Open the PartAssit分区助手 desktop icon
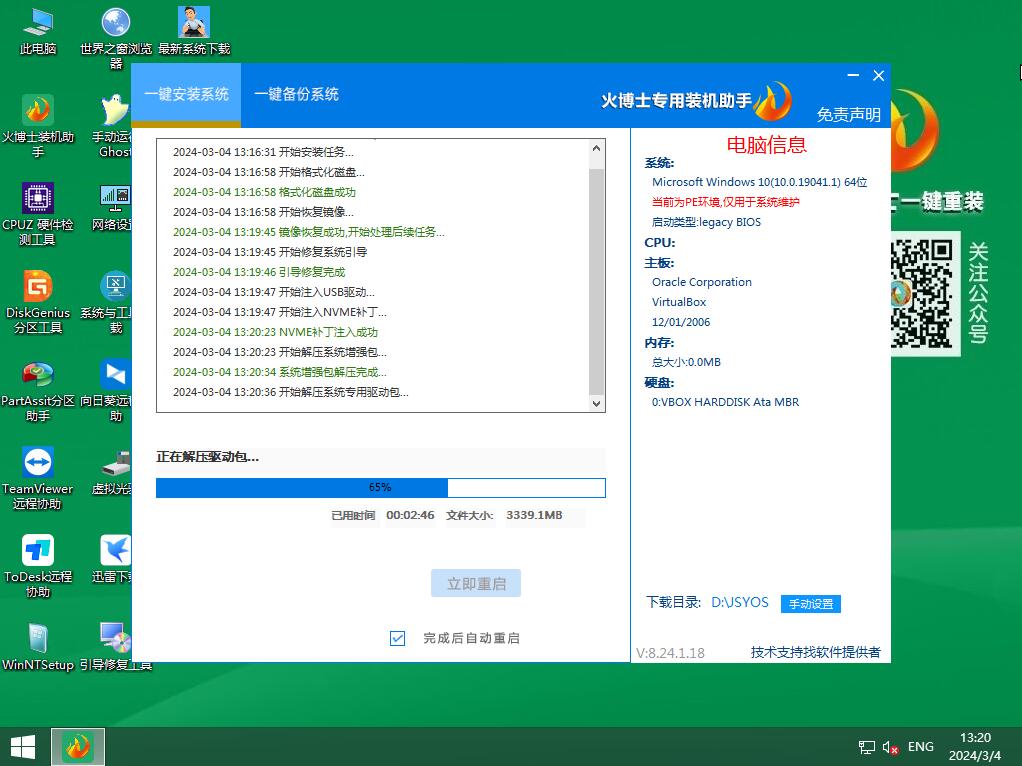The height and width of the screenshot is (766, 1022). [38, 390]
